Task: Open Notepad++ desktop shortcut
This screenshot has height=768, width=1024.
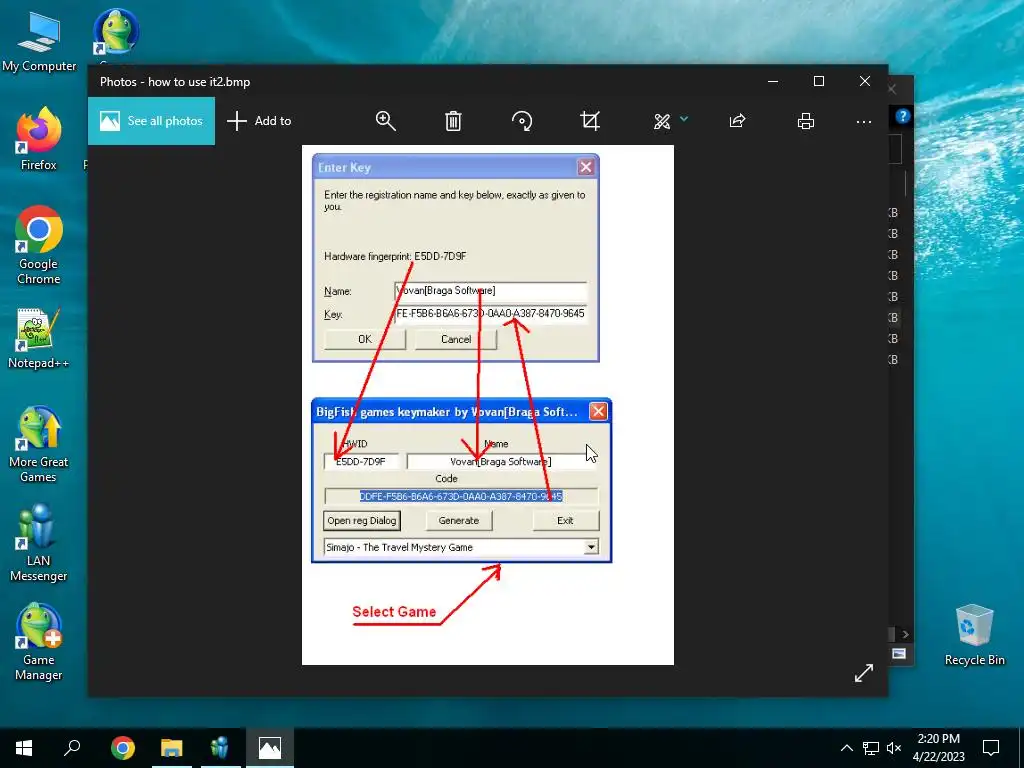Action: (39, 338)
